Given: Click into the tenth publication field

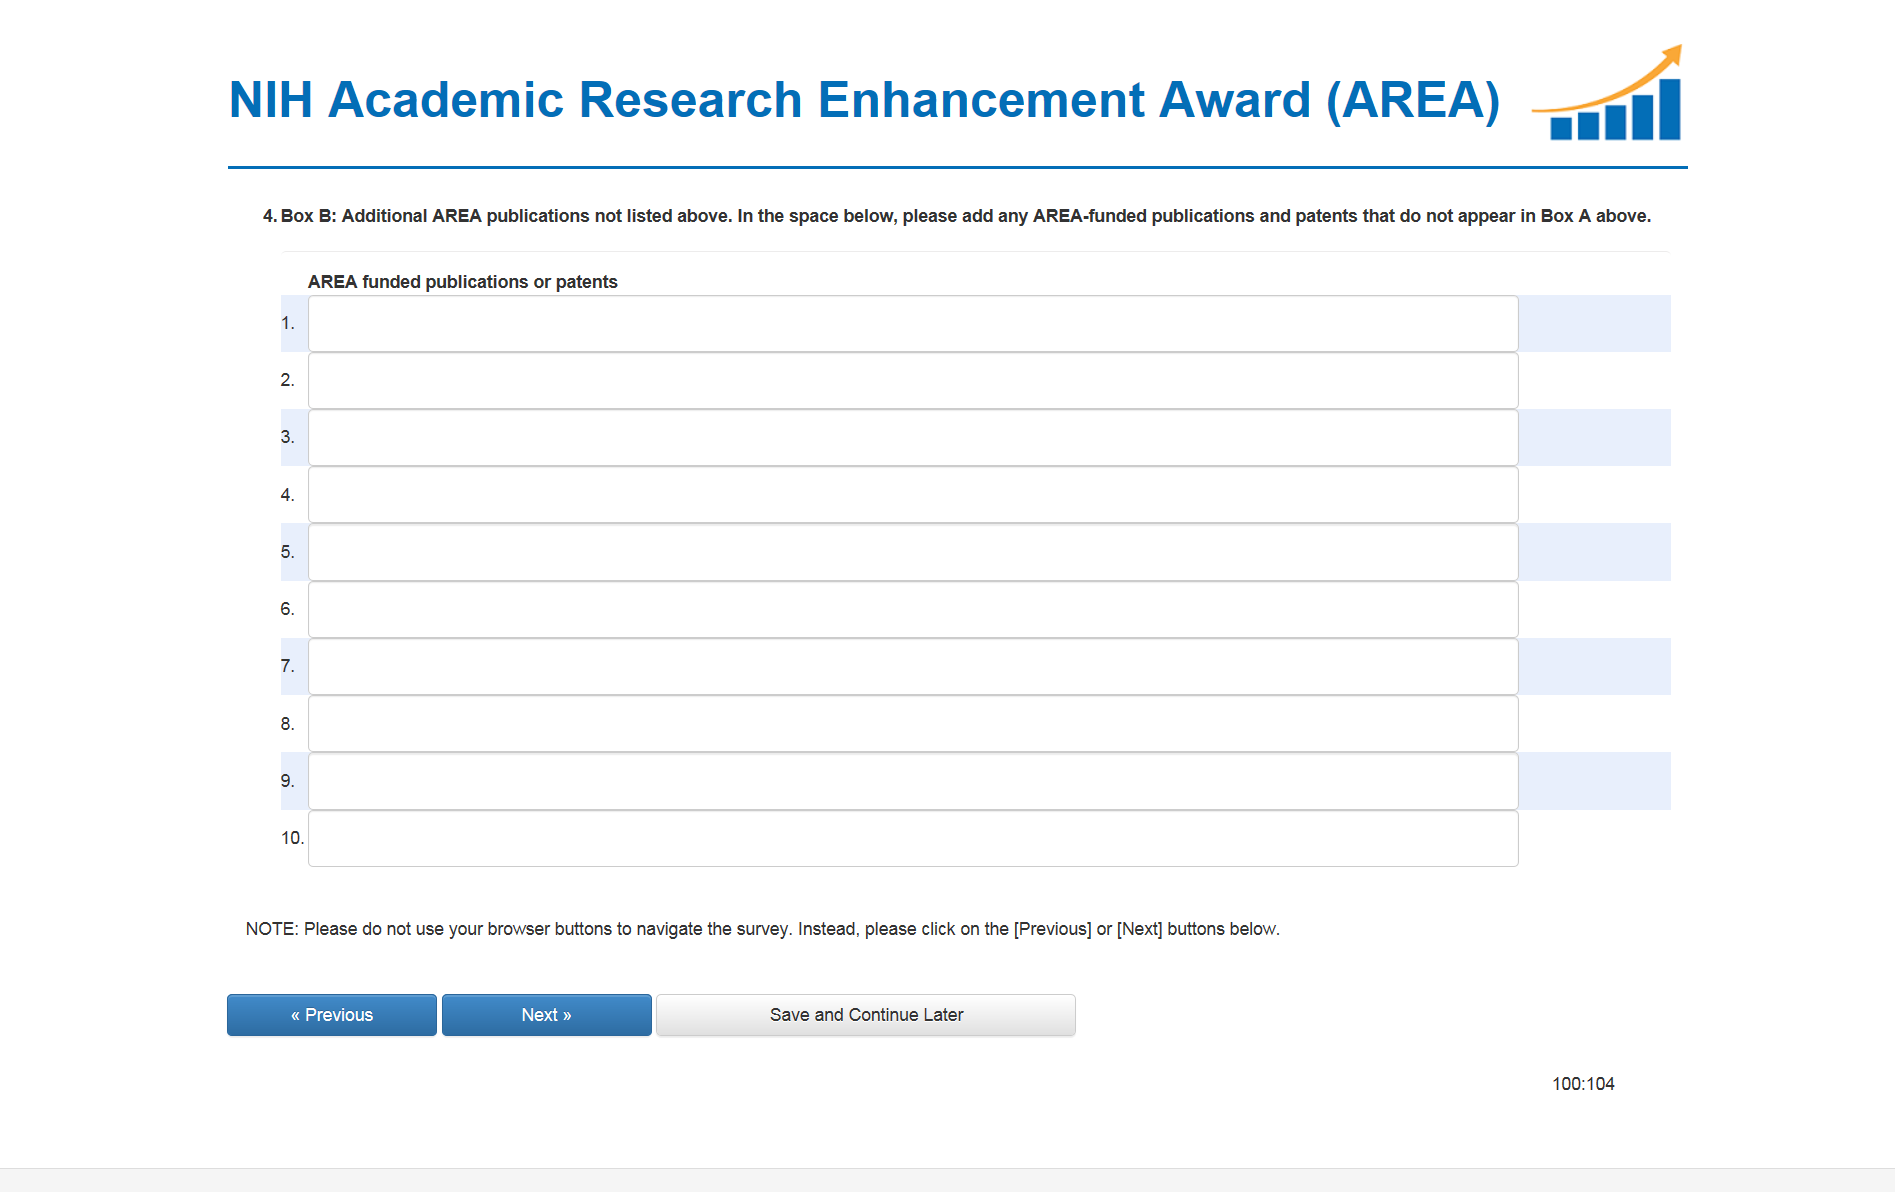Looking at the screenshot, I should (x=912, y=838).
